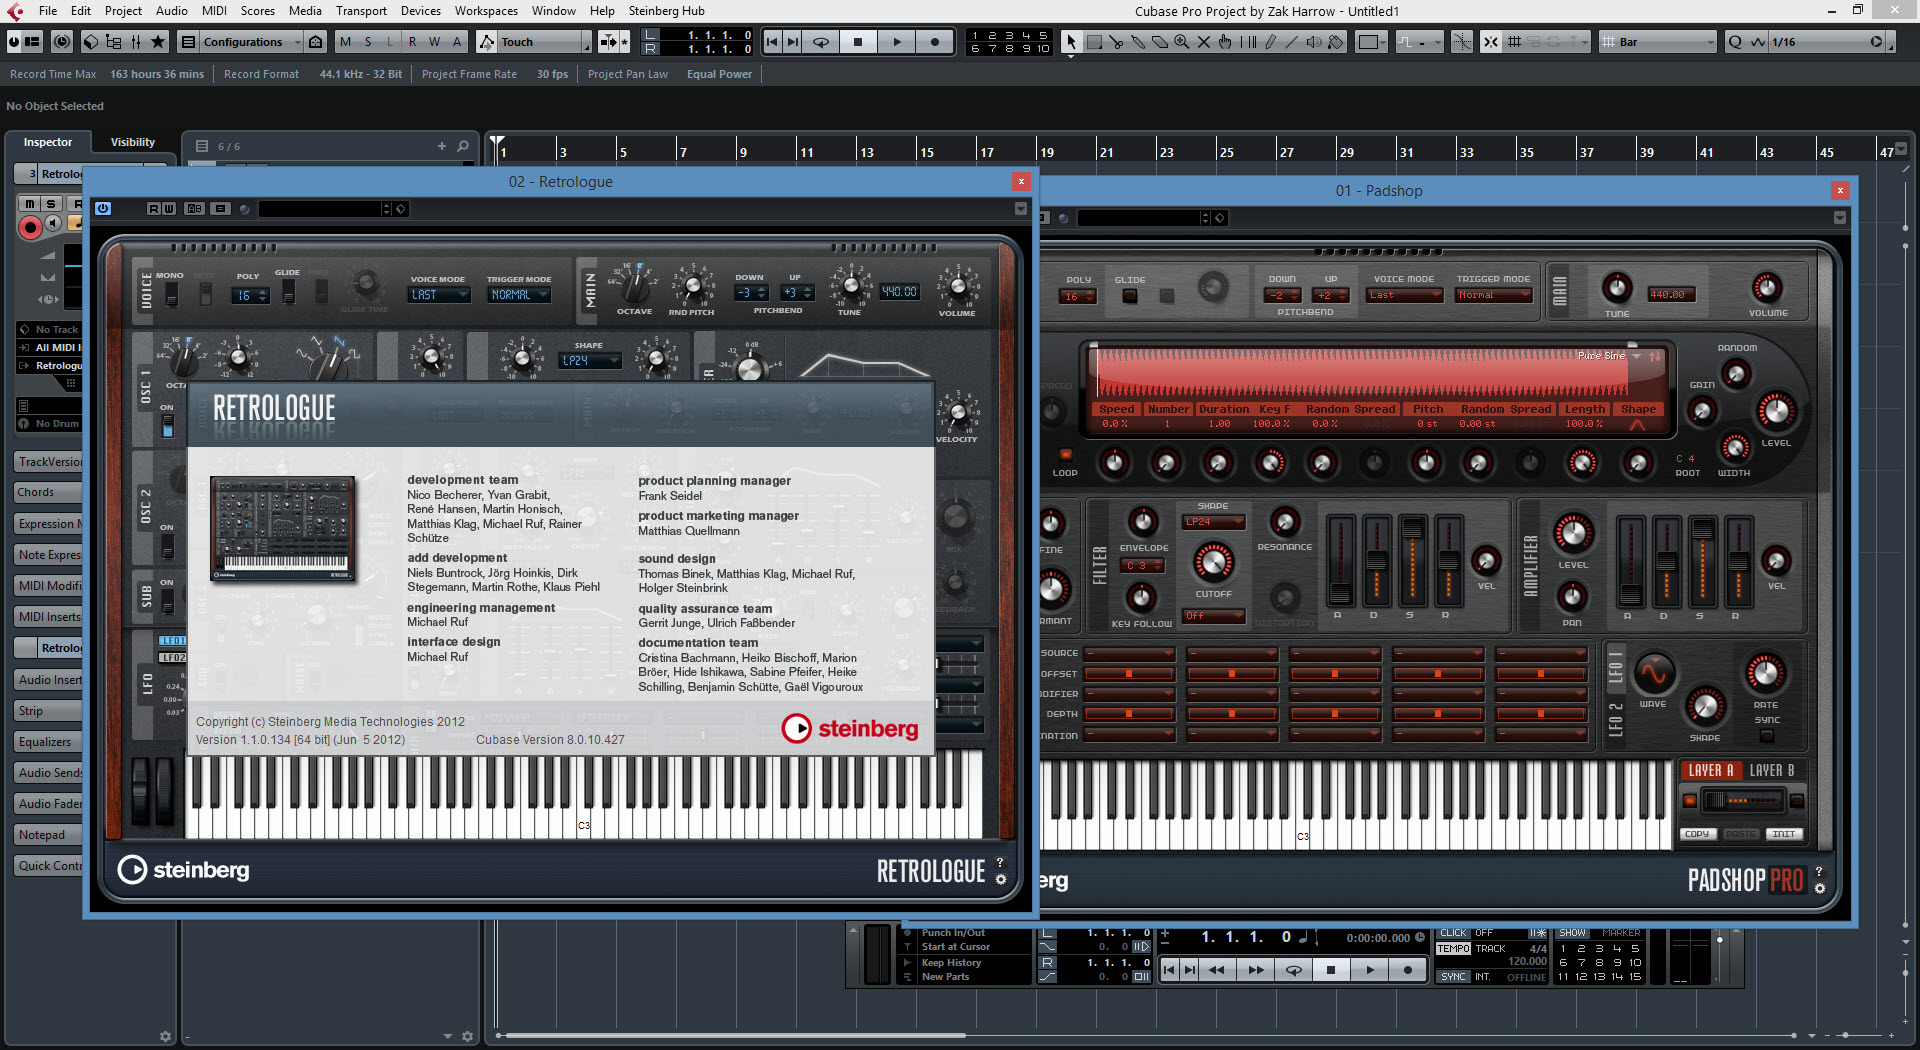Open the Transport menu
This screenshot has width=1920, height=1050.
pos(361,11)
